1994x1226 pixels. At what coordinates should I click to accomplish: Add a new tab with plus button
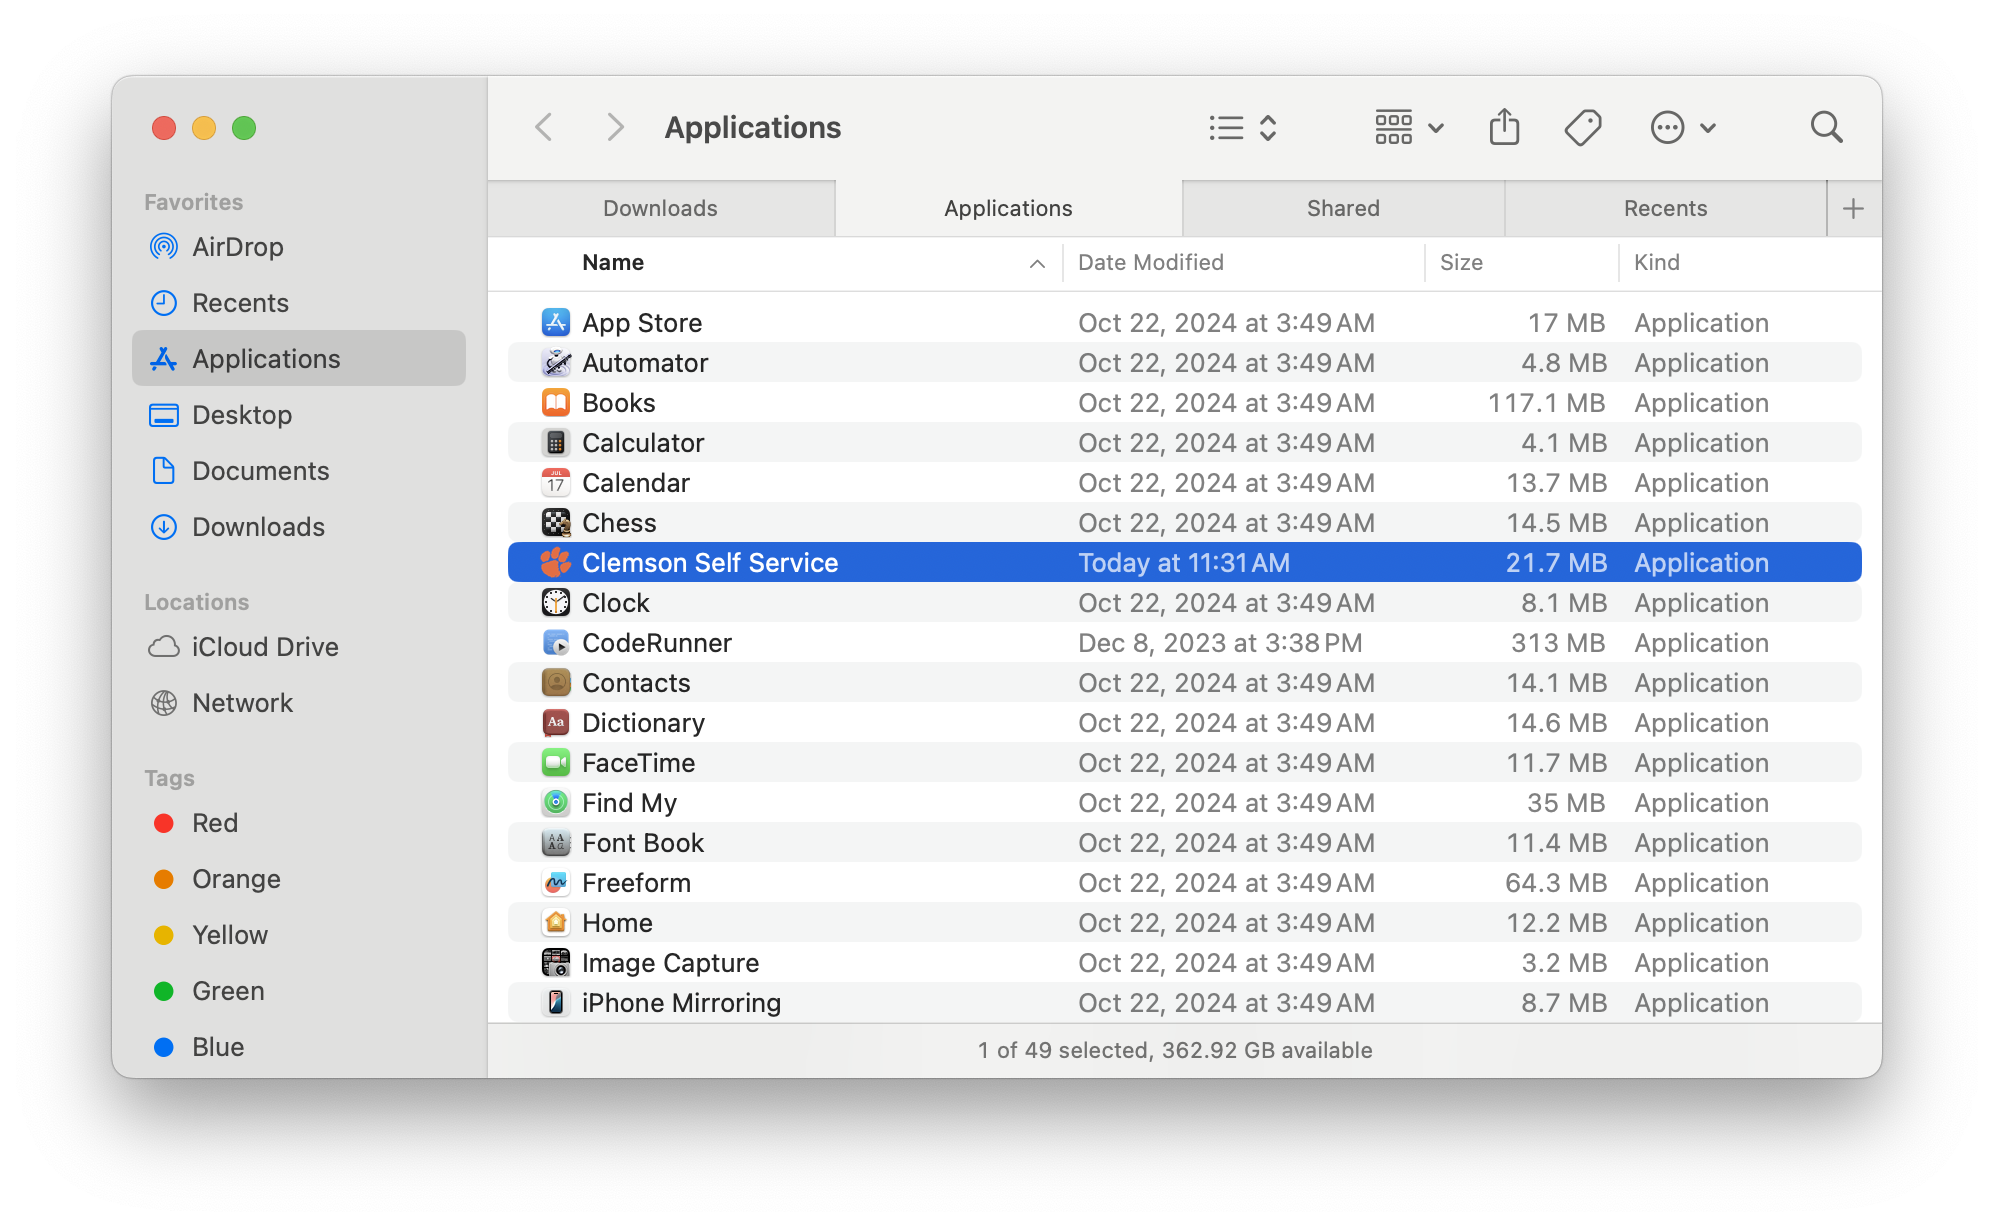[x=1853, y=208]
